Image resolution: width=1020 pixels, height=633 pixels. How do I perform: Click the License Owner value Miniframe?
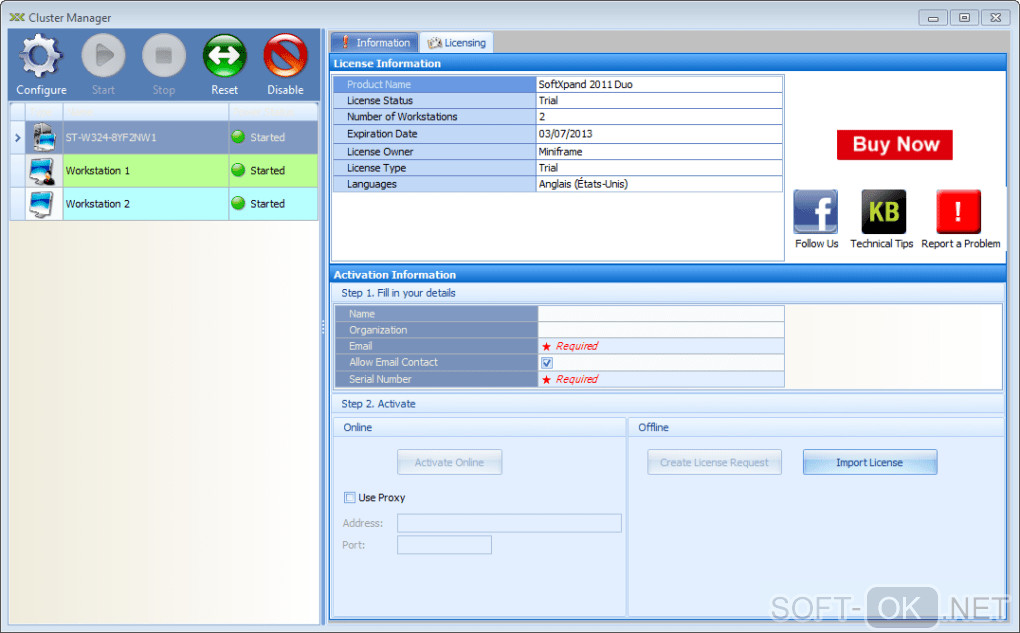[x=560, y=152]
